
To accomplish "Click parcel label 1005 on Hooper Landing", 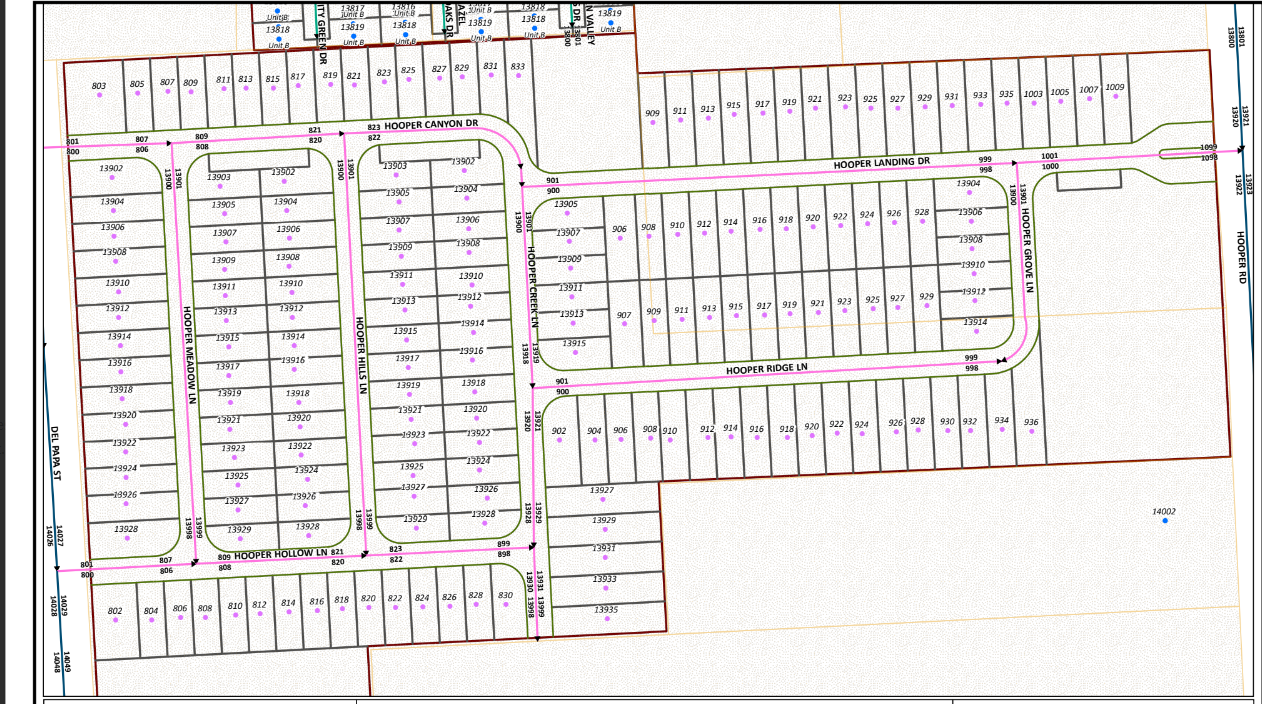I will tap(1059, 92).
